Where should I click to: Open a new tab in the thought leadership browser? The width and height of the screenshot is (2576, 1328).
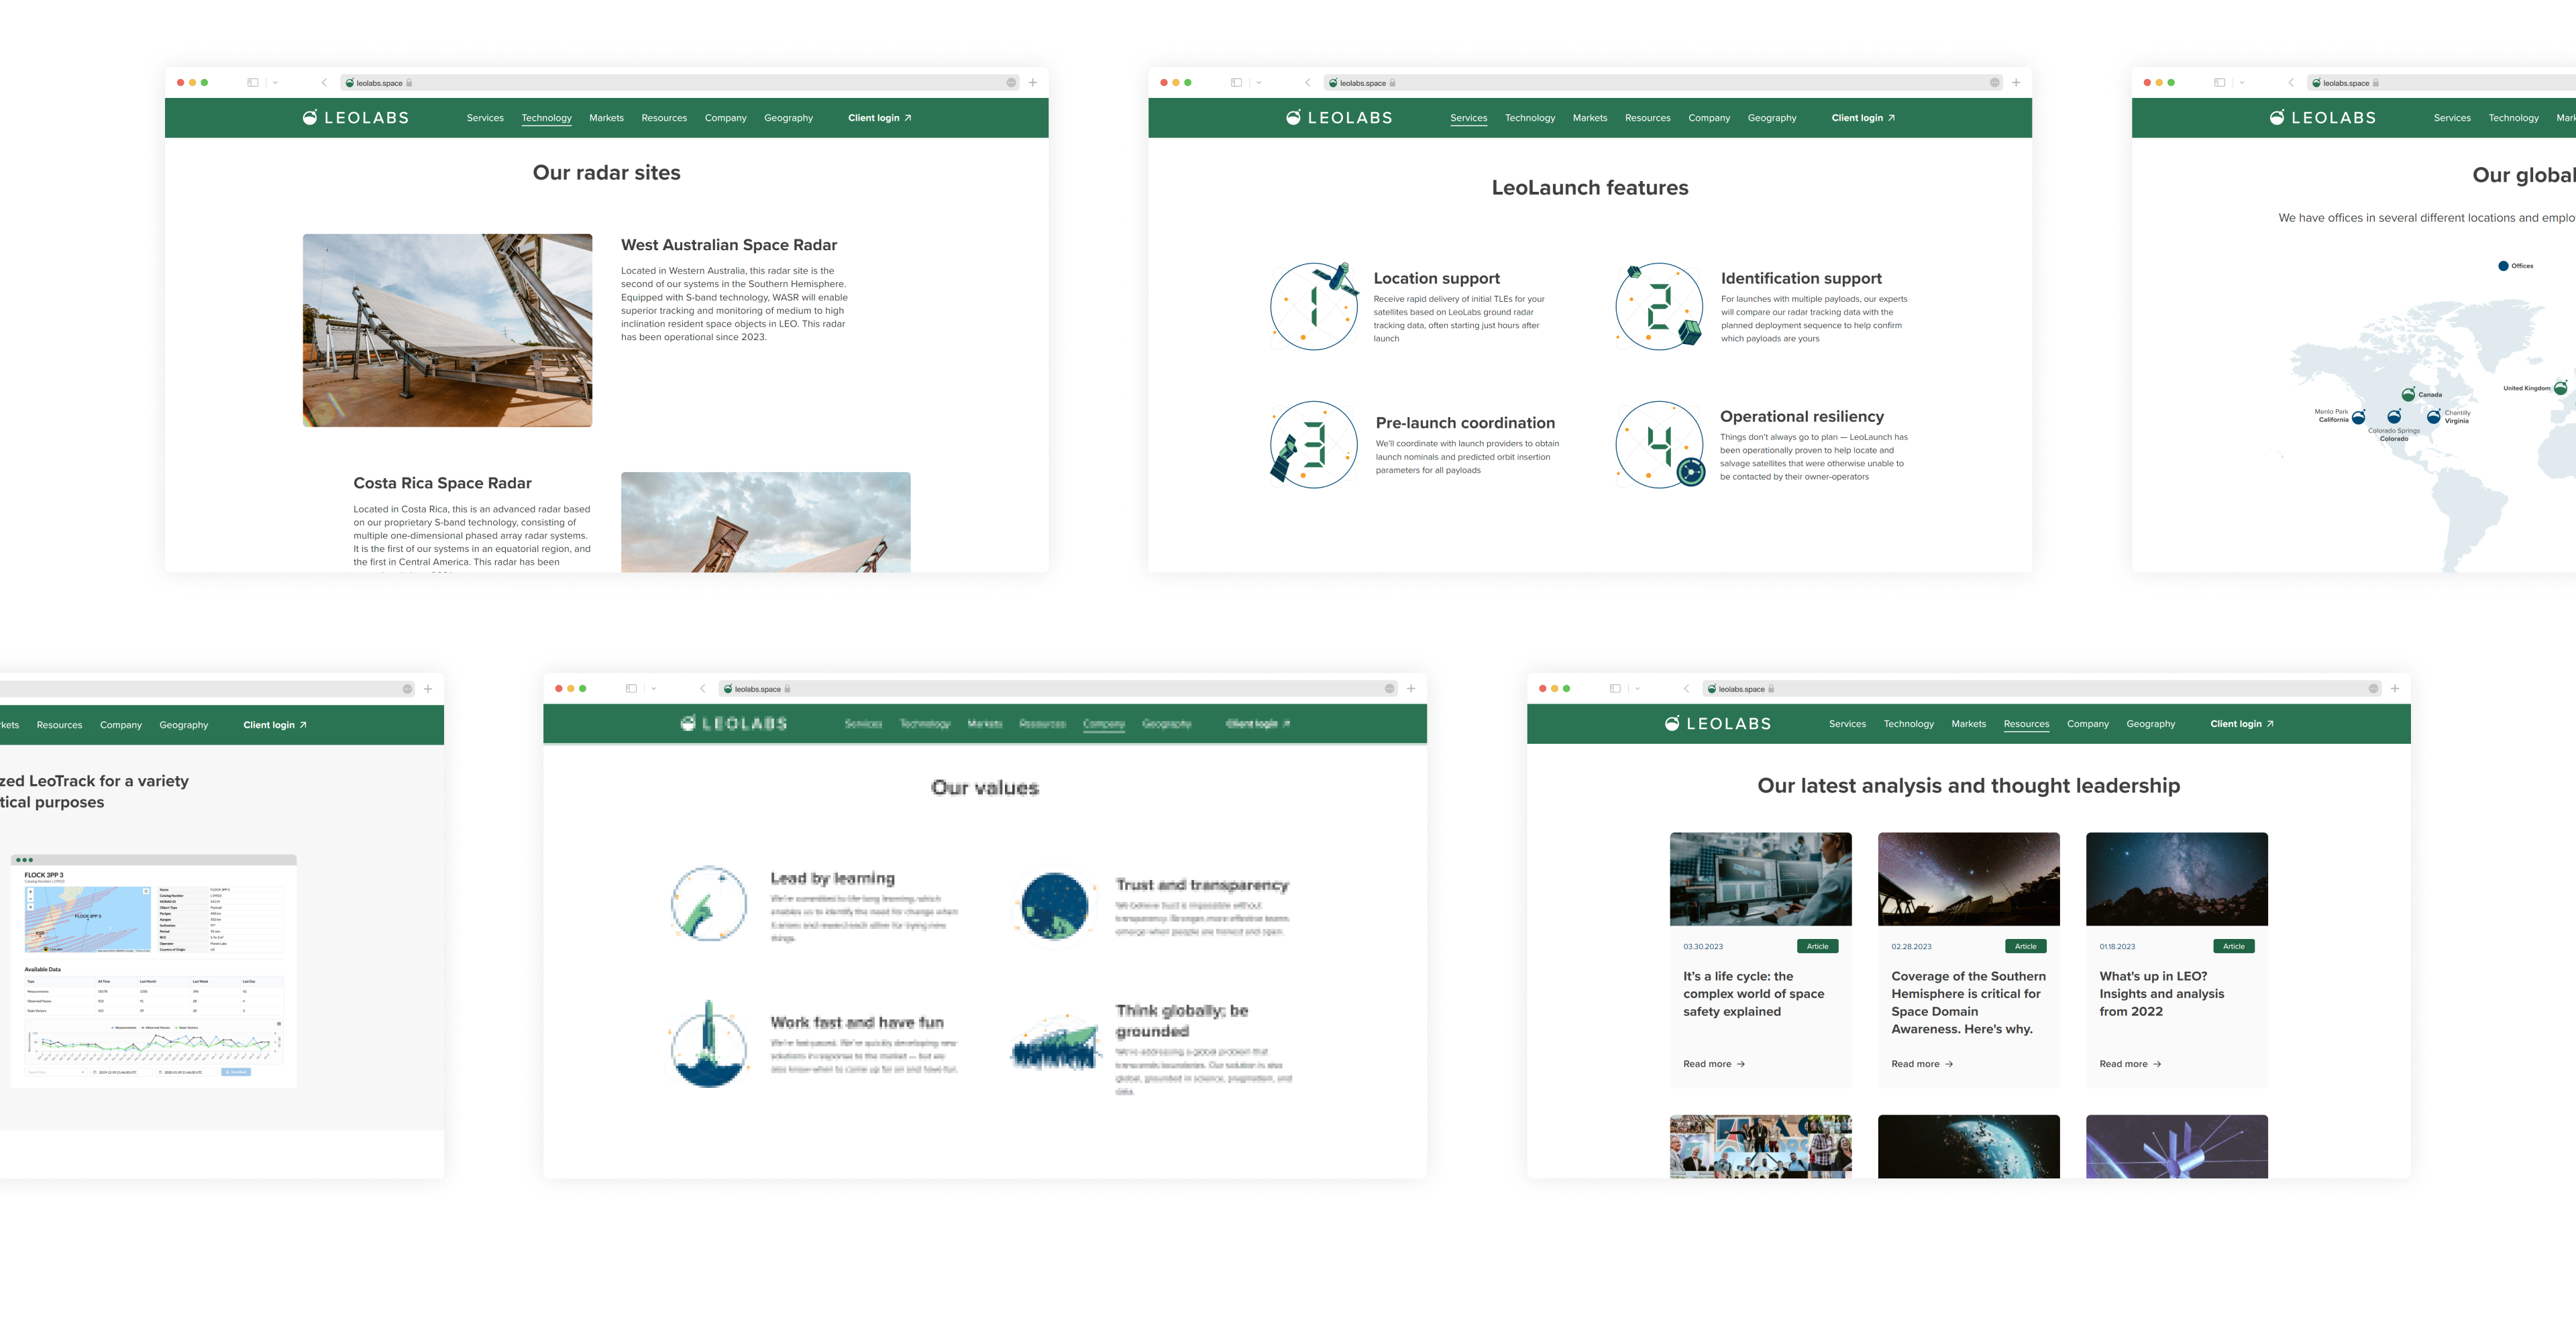pos(2394,688)
